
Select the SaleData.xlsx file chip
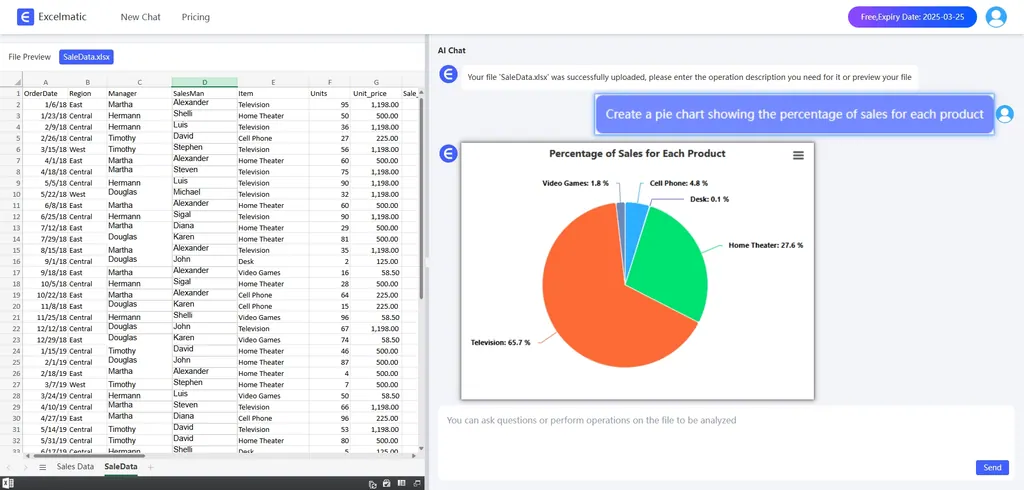coord(86,57)
